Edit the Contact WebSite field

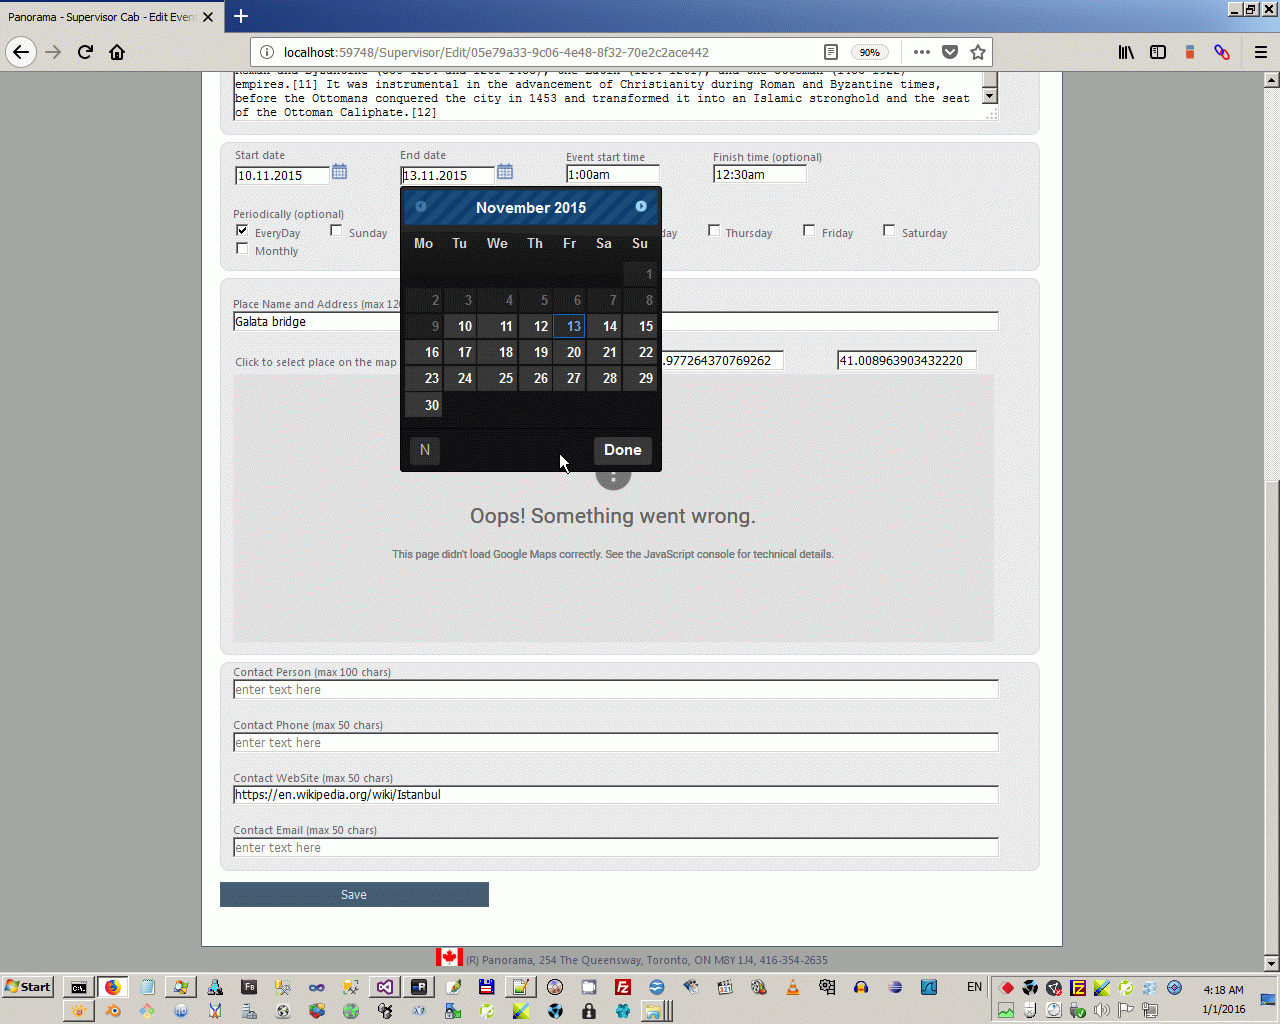pyautogui.click(x=615, y=795)
